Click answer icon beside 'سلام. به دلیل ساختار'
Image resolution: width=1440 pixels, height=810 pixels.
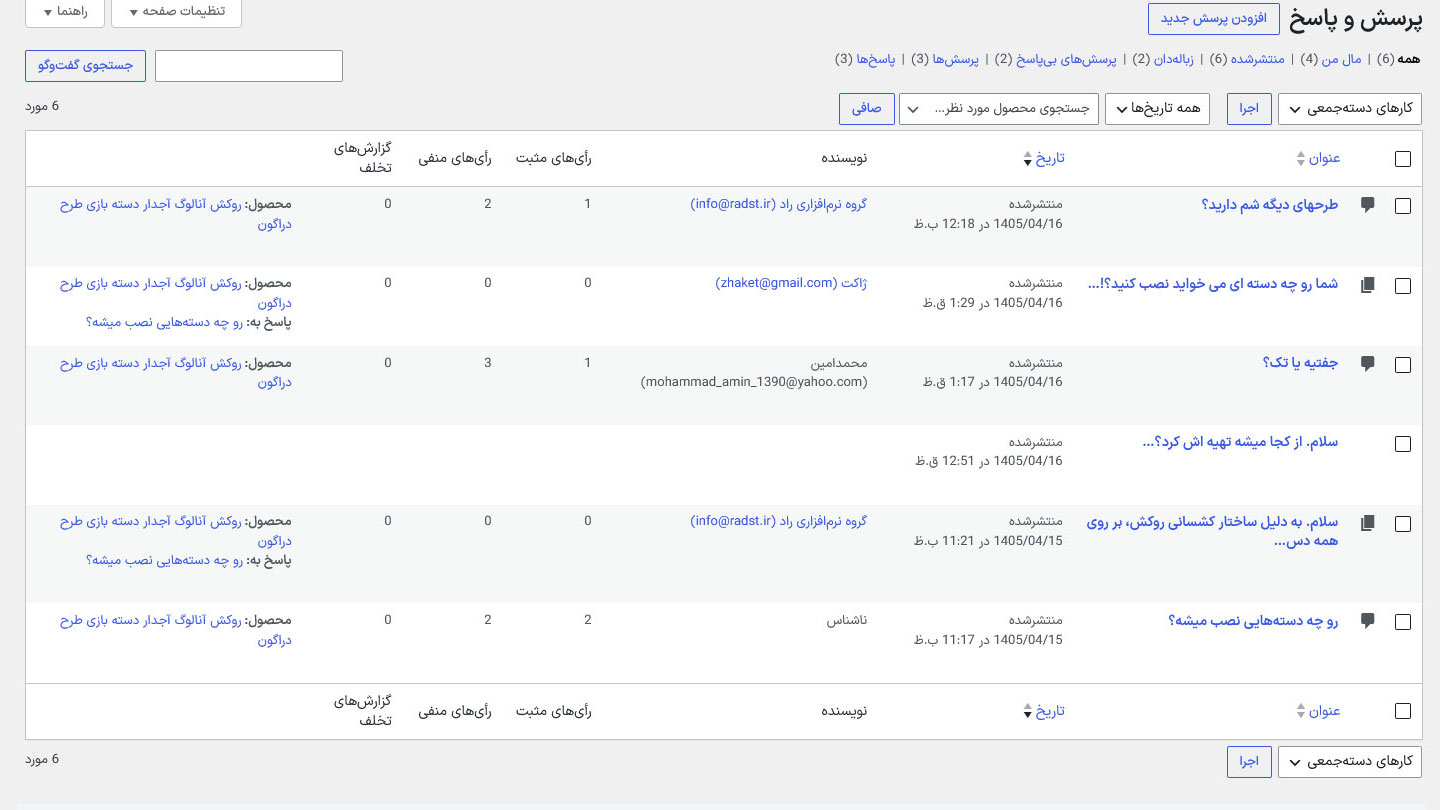pos(1368,523)
